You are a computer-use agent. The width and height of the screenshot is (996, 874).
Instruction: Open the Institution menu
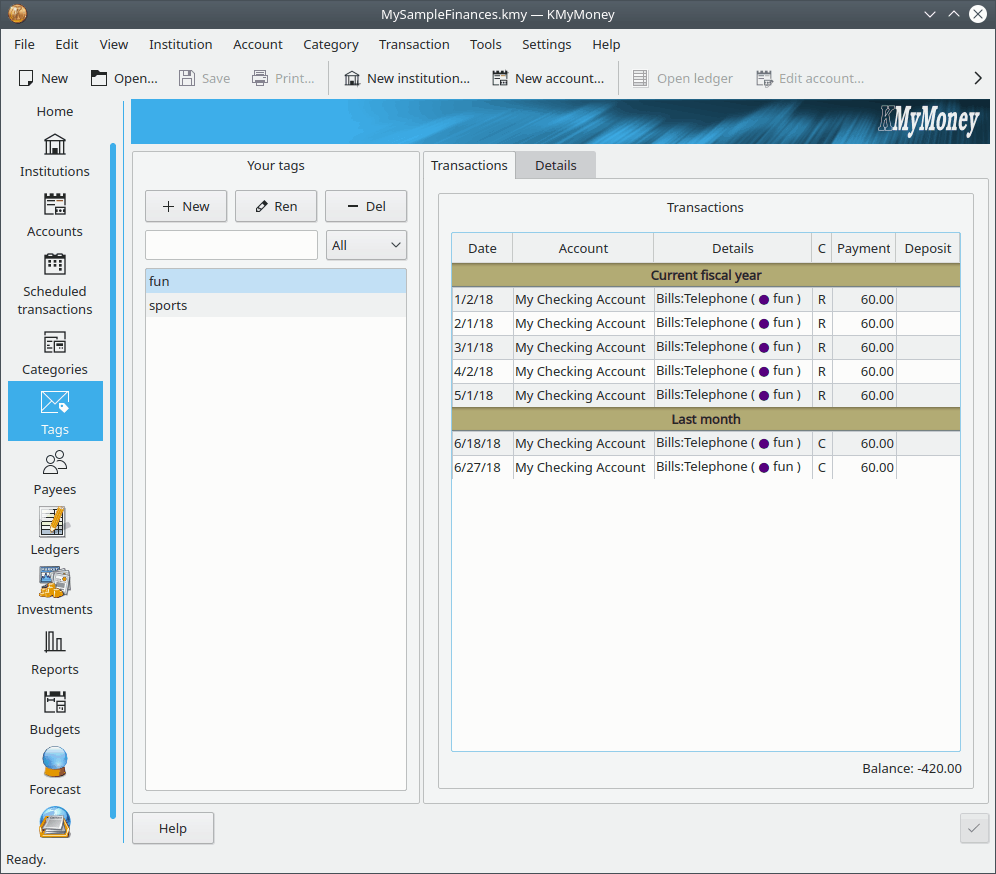[180, 44]
